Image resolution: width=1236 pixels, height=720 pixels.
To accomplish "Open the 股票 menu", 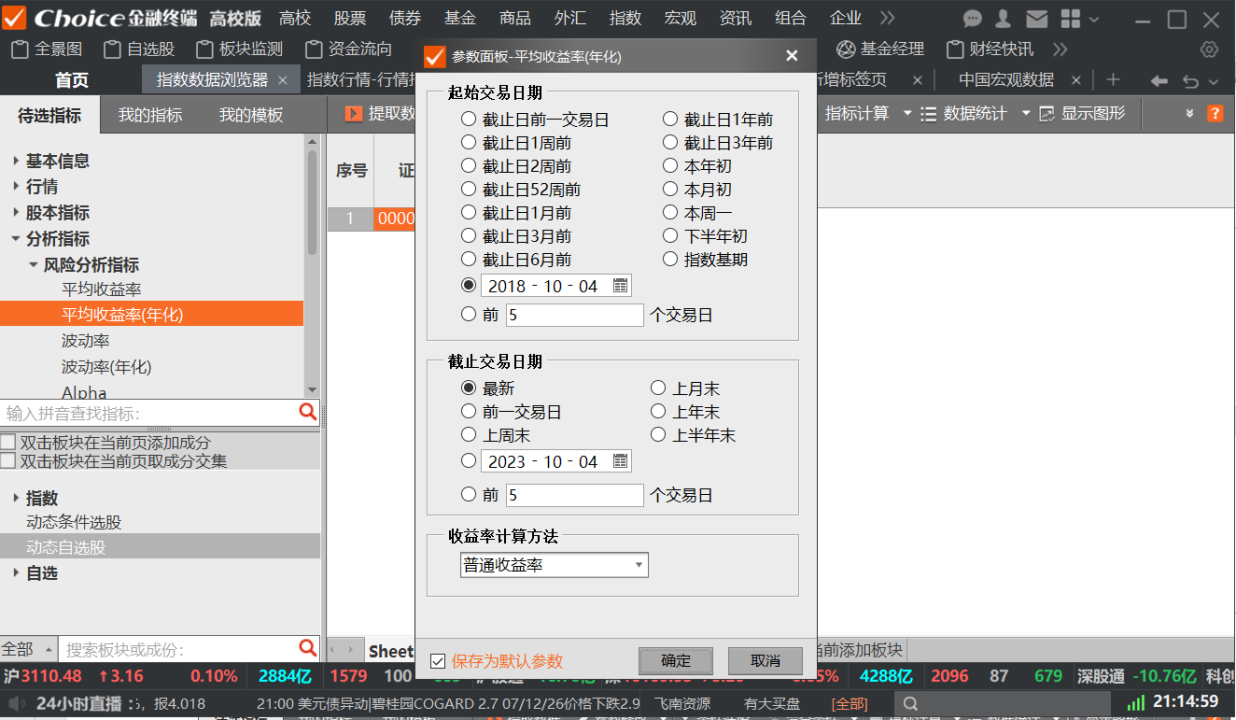I will pyautogui.click(x=350, y=18).
